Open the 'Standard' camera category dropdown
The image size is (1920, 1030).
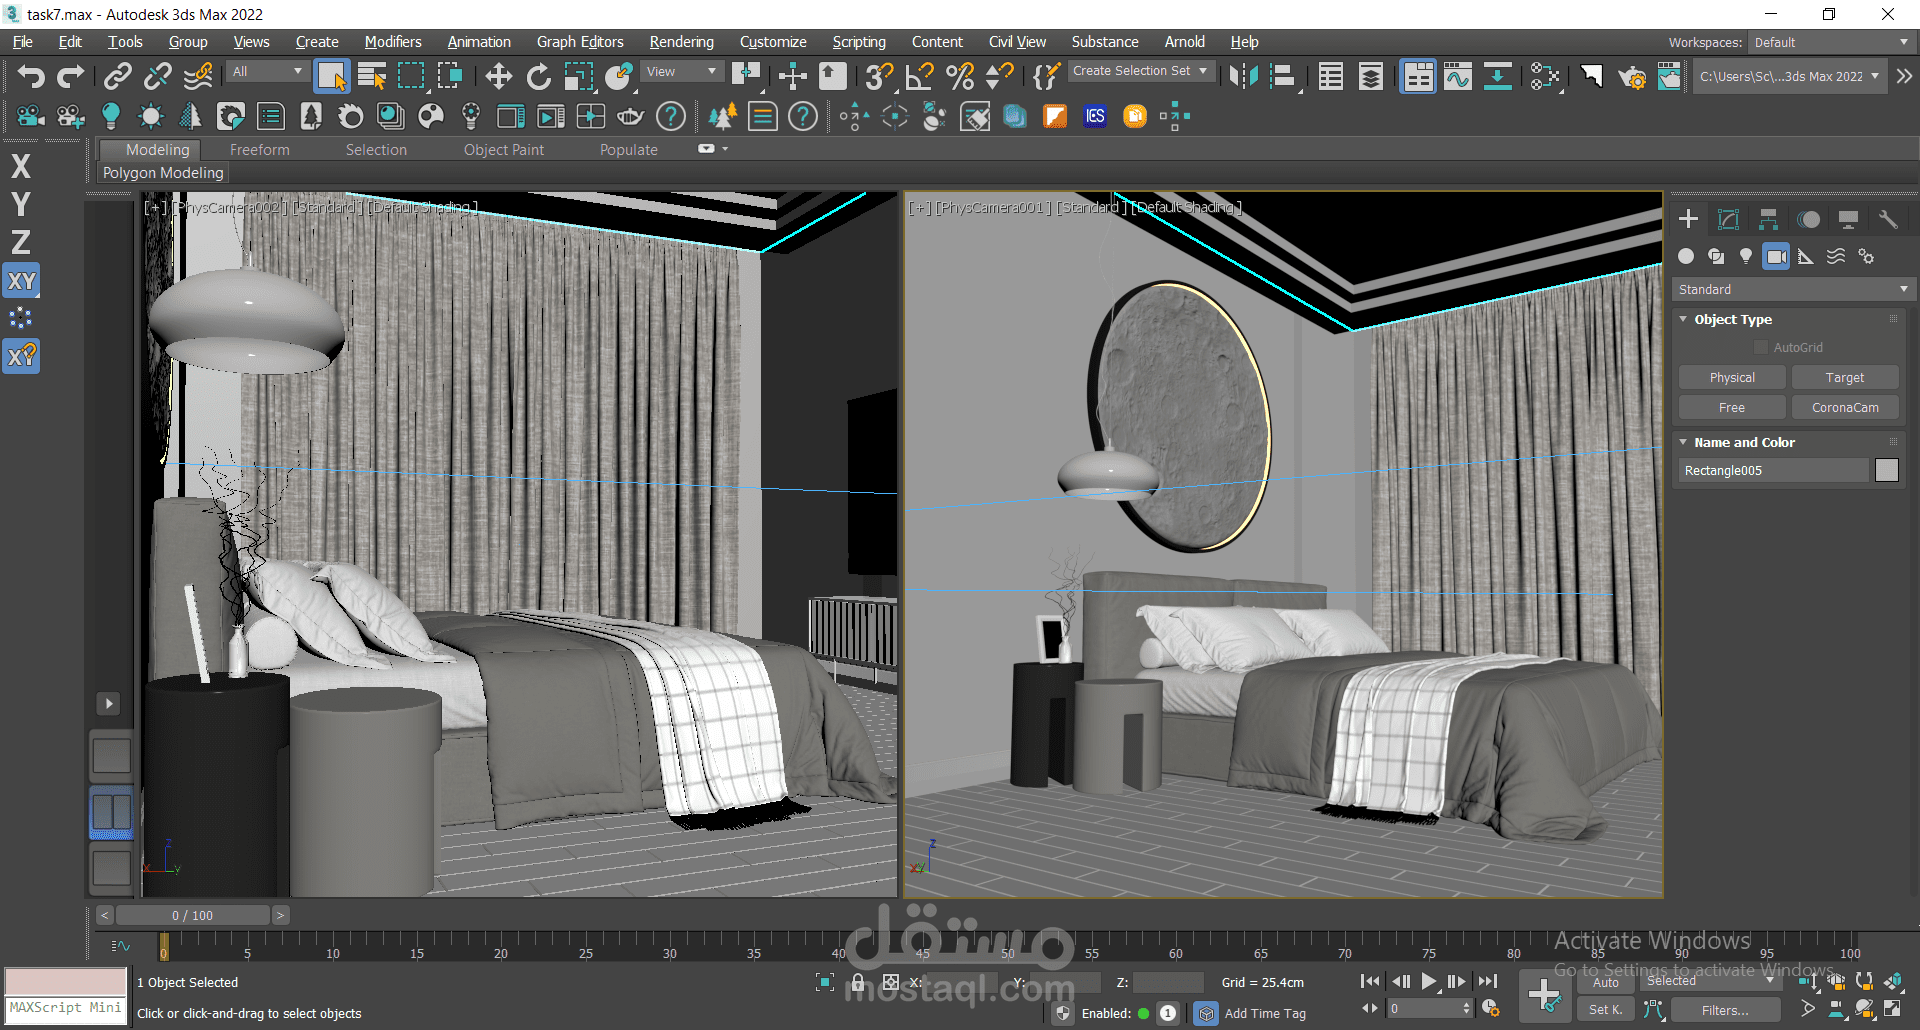click(x=1792, y=289)
